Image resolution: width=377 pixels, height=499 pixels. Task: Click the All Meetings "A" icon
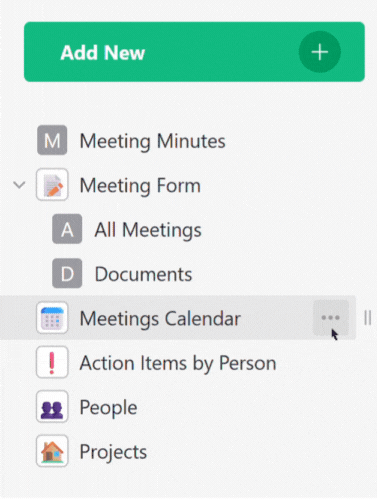coord(67,229)
